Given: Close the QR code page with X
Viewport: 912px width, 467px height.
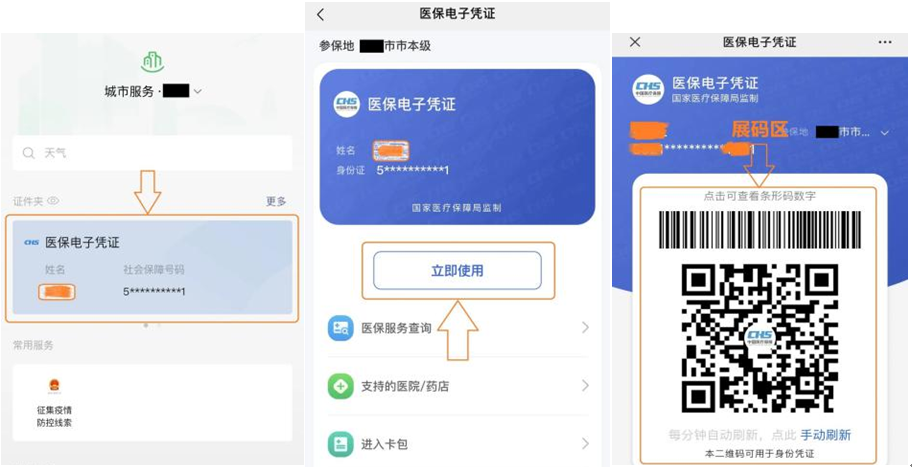Looking at the screenshot, I should (635, 42).
